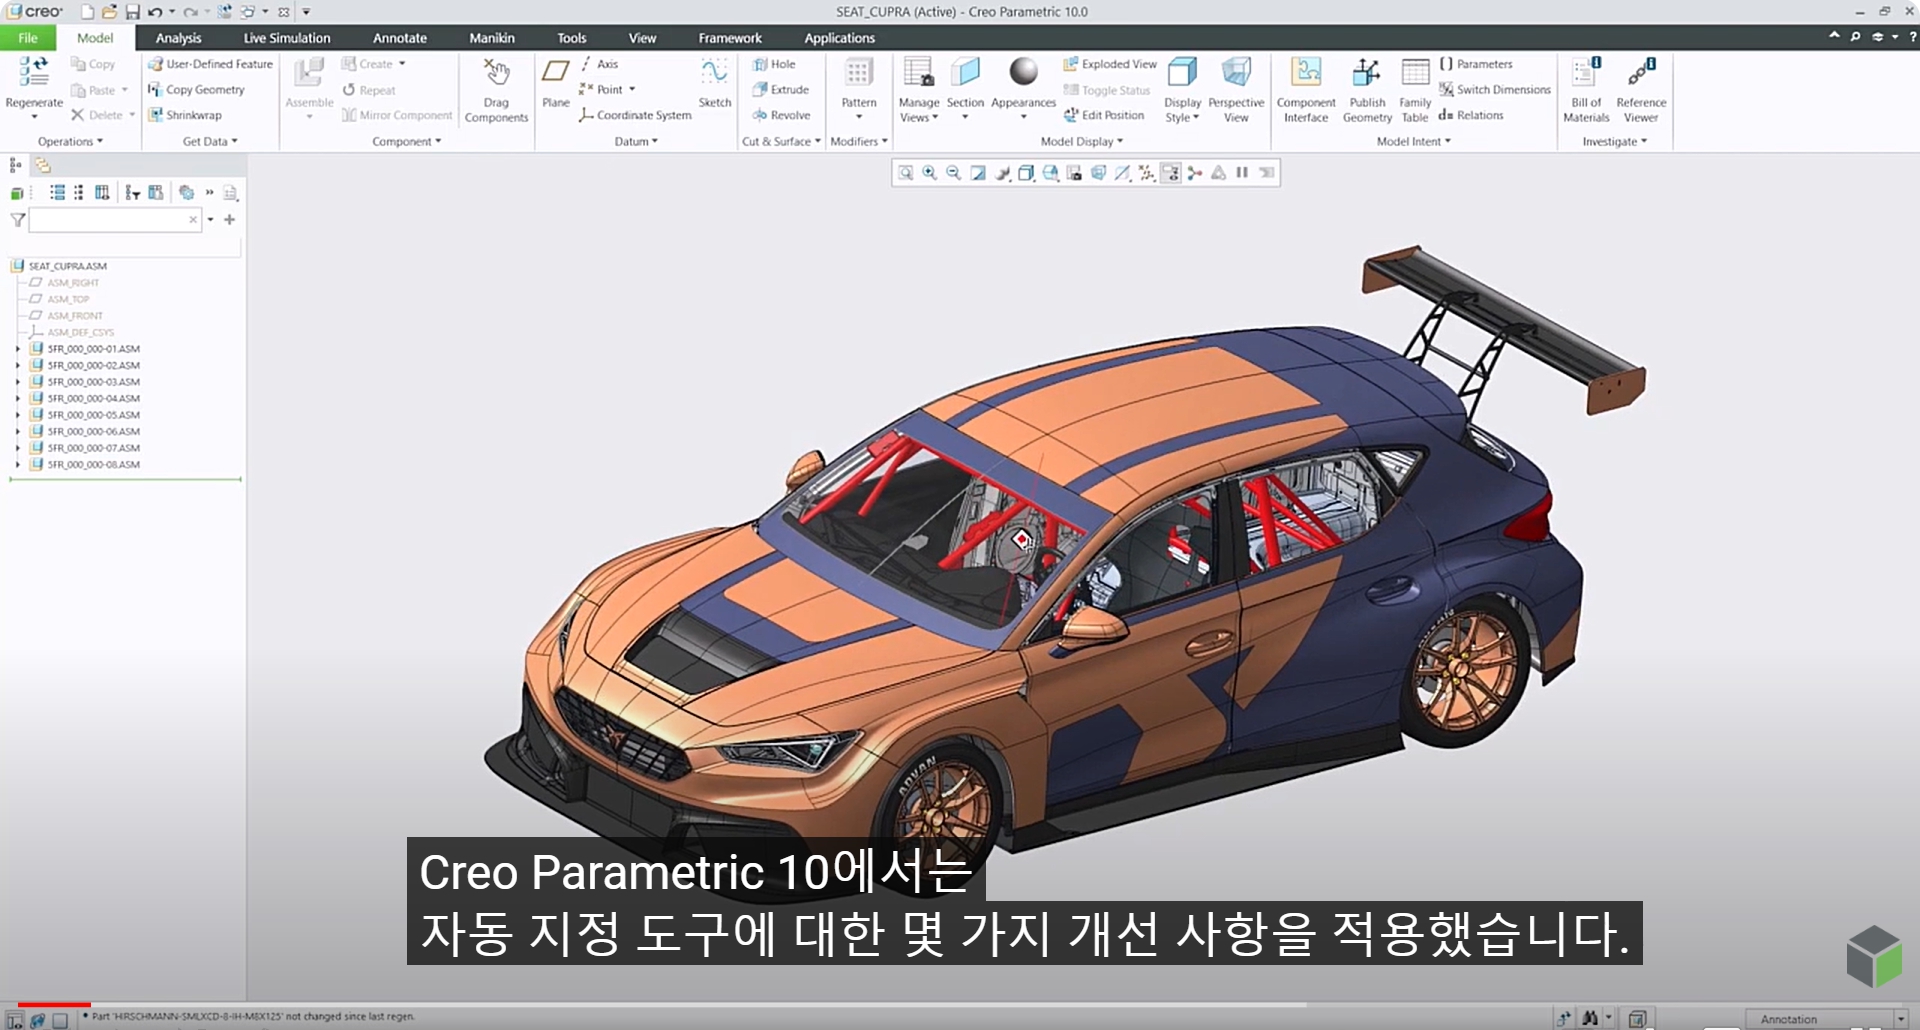The height and width of the screenshot is (1030, 1920).
Task: Expand the Operations group dropdown
Action: pos(70,141)
